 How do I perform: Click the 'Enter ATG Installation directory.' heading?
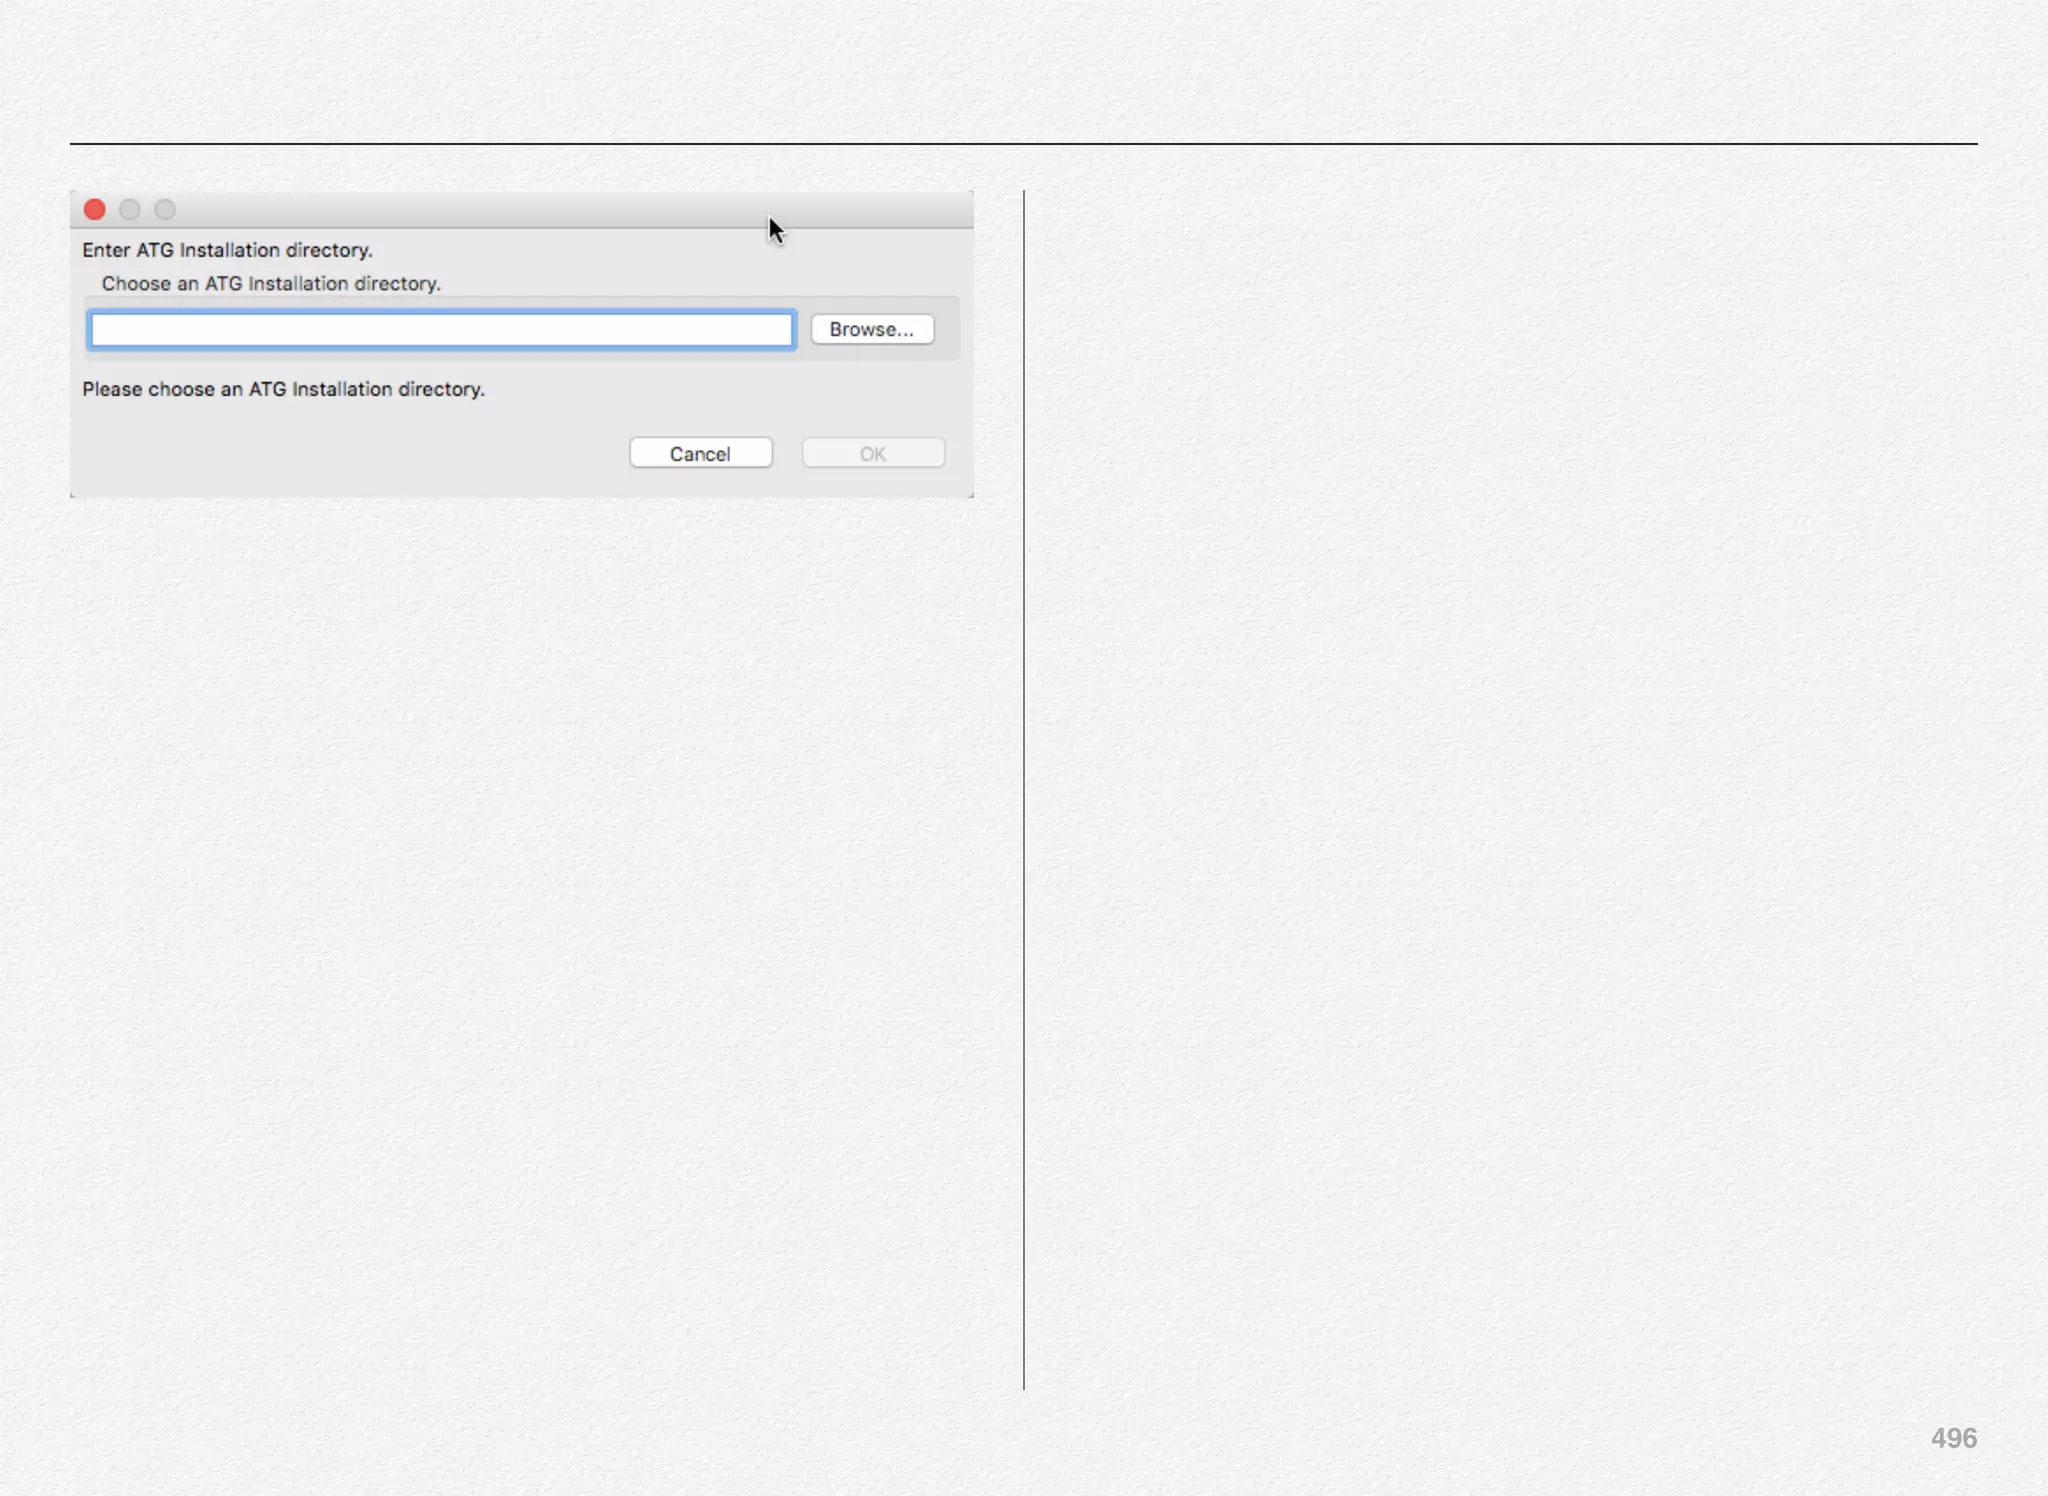pos(227,250)
